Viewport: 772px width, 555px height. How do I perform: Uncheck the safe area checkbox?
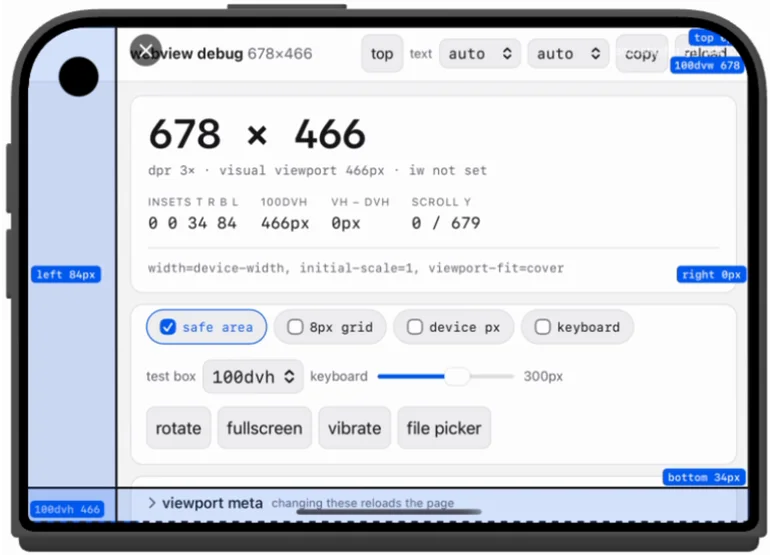click(x=168, y=327)
